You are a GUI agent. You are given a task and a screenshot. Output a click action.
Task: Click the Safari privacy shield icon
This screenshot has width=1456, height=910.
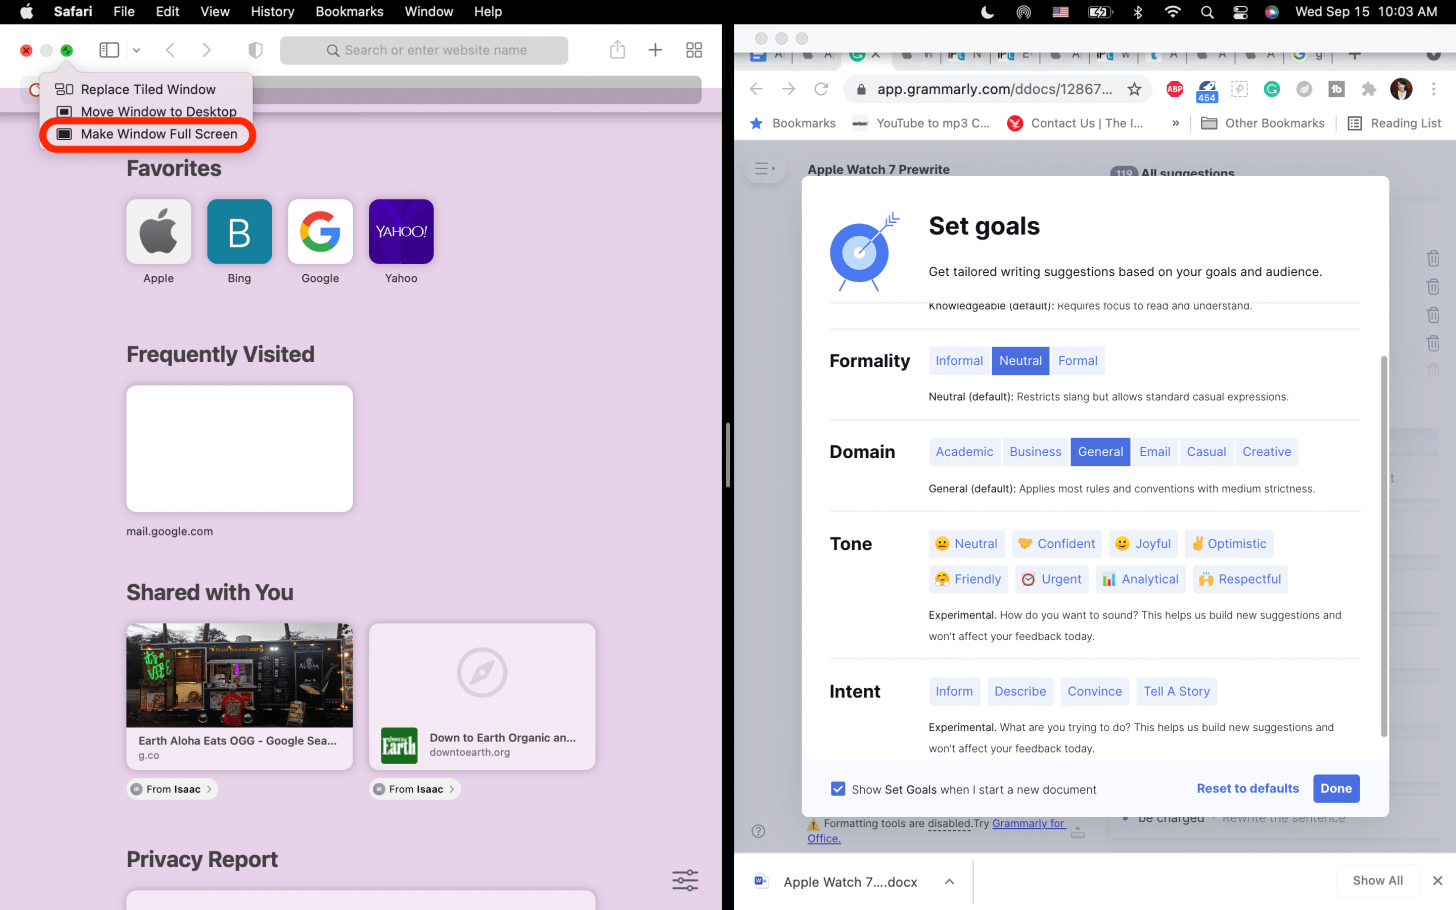255,50
